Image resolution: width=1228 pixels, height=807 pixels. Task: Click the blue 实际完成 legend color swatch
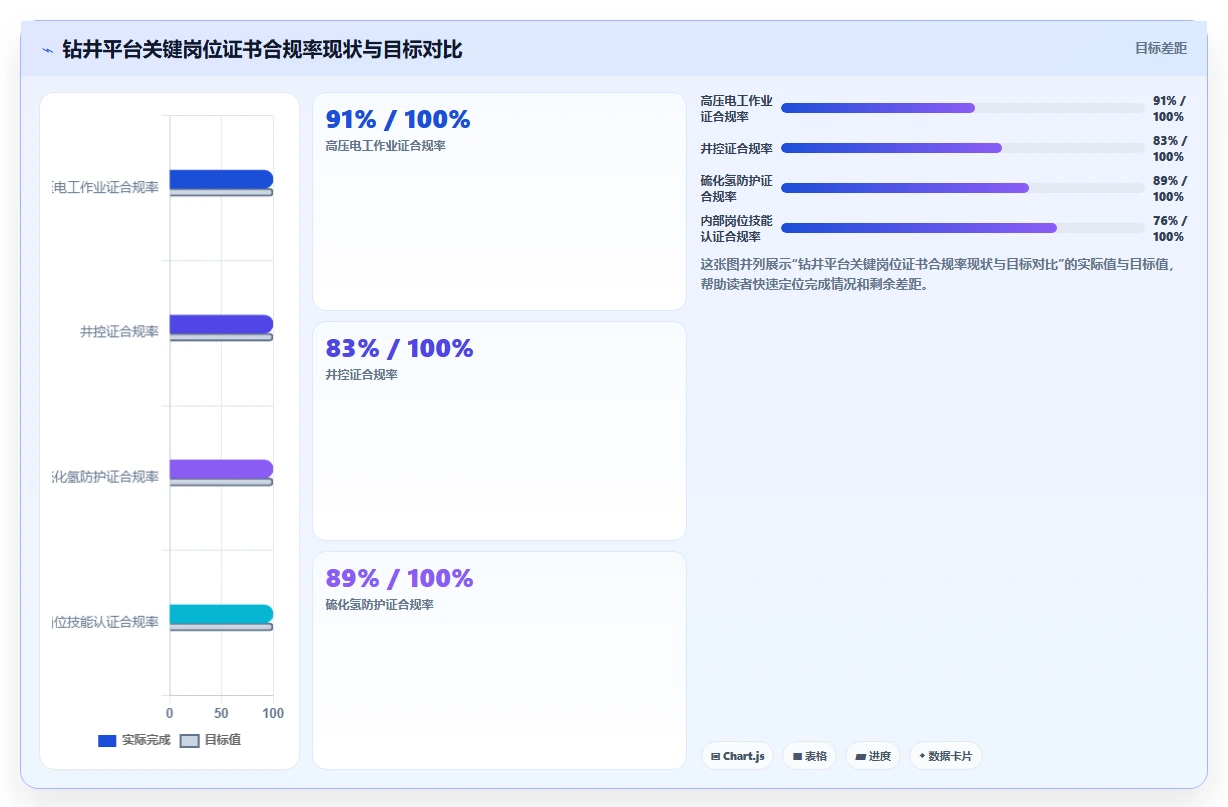107,741
